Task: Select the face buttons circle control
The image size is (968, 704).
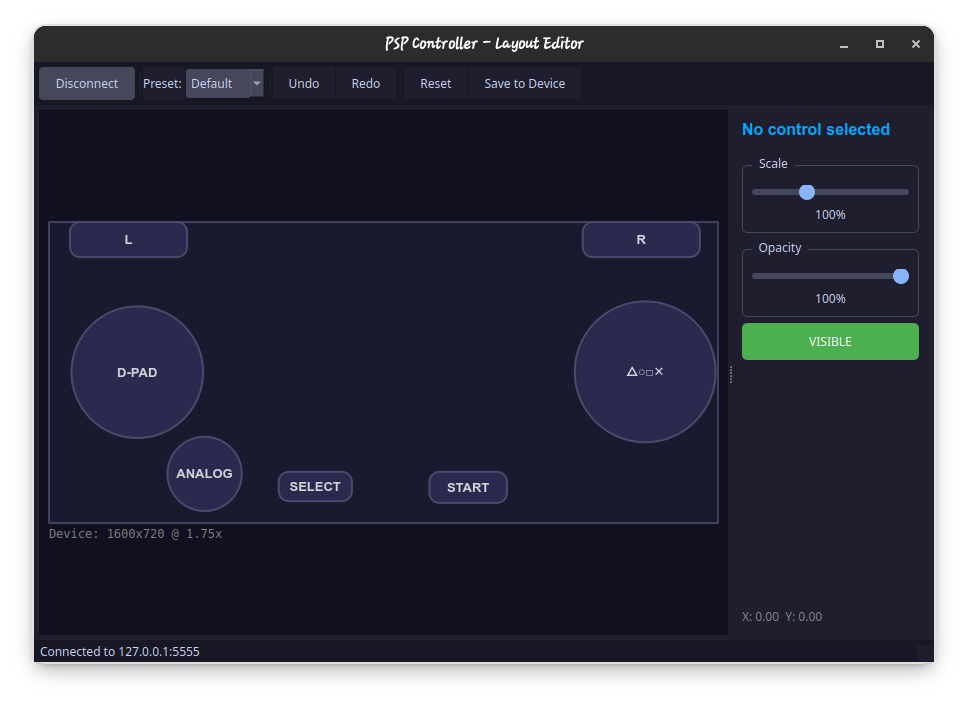Action: (645, 372)
